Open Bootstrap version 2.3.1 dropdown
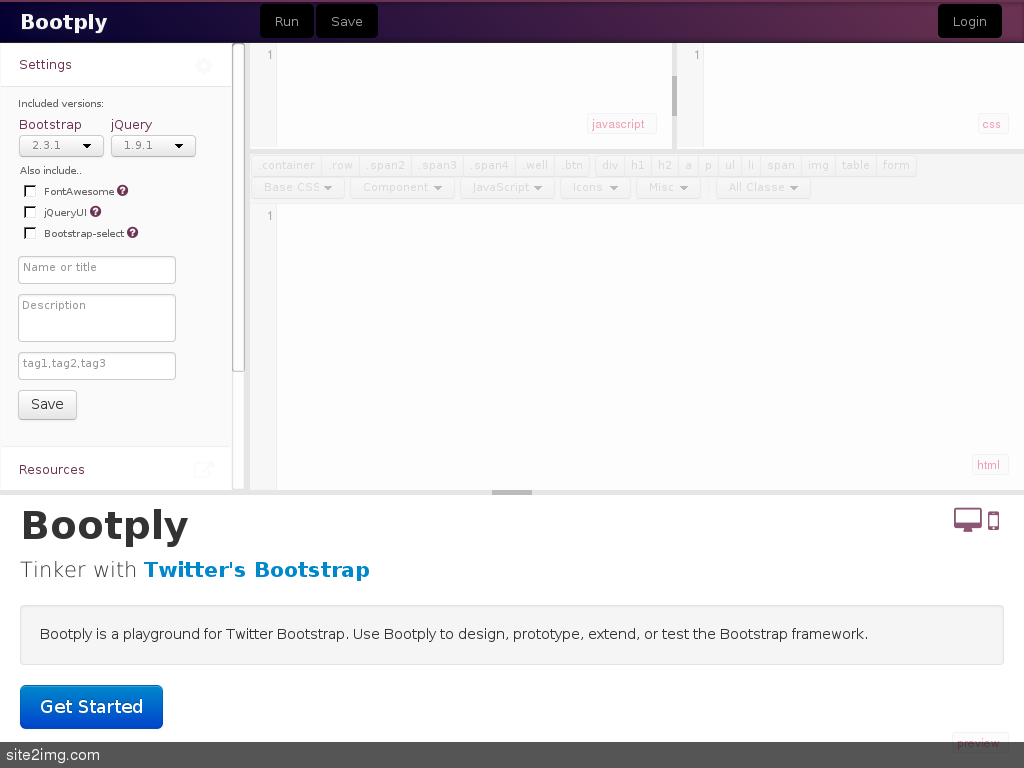 (61, 146)
